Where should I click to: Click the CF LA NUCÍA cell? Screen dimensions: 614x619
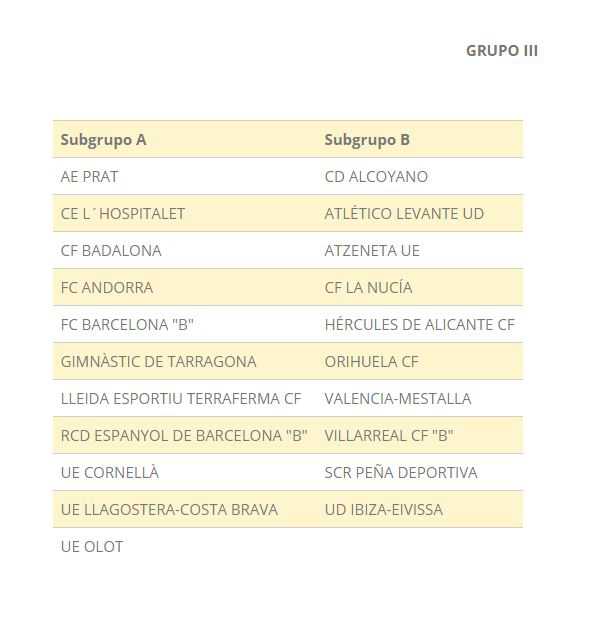[368, 288]
